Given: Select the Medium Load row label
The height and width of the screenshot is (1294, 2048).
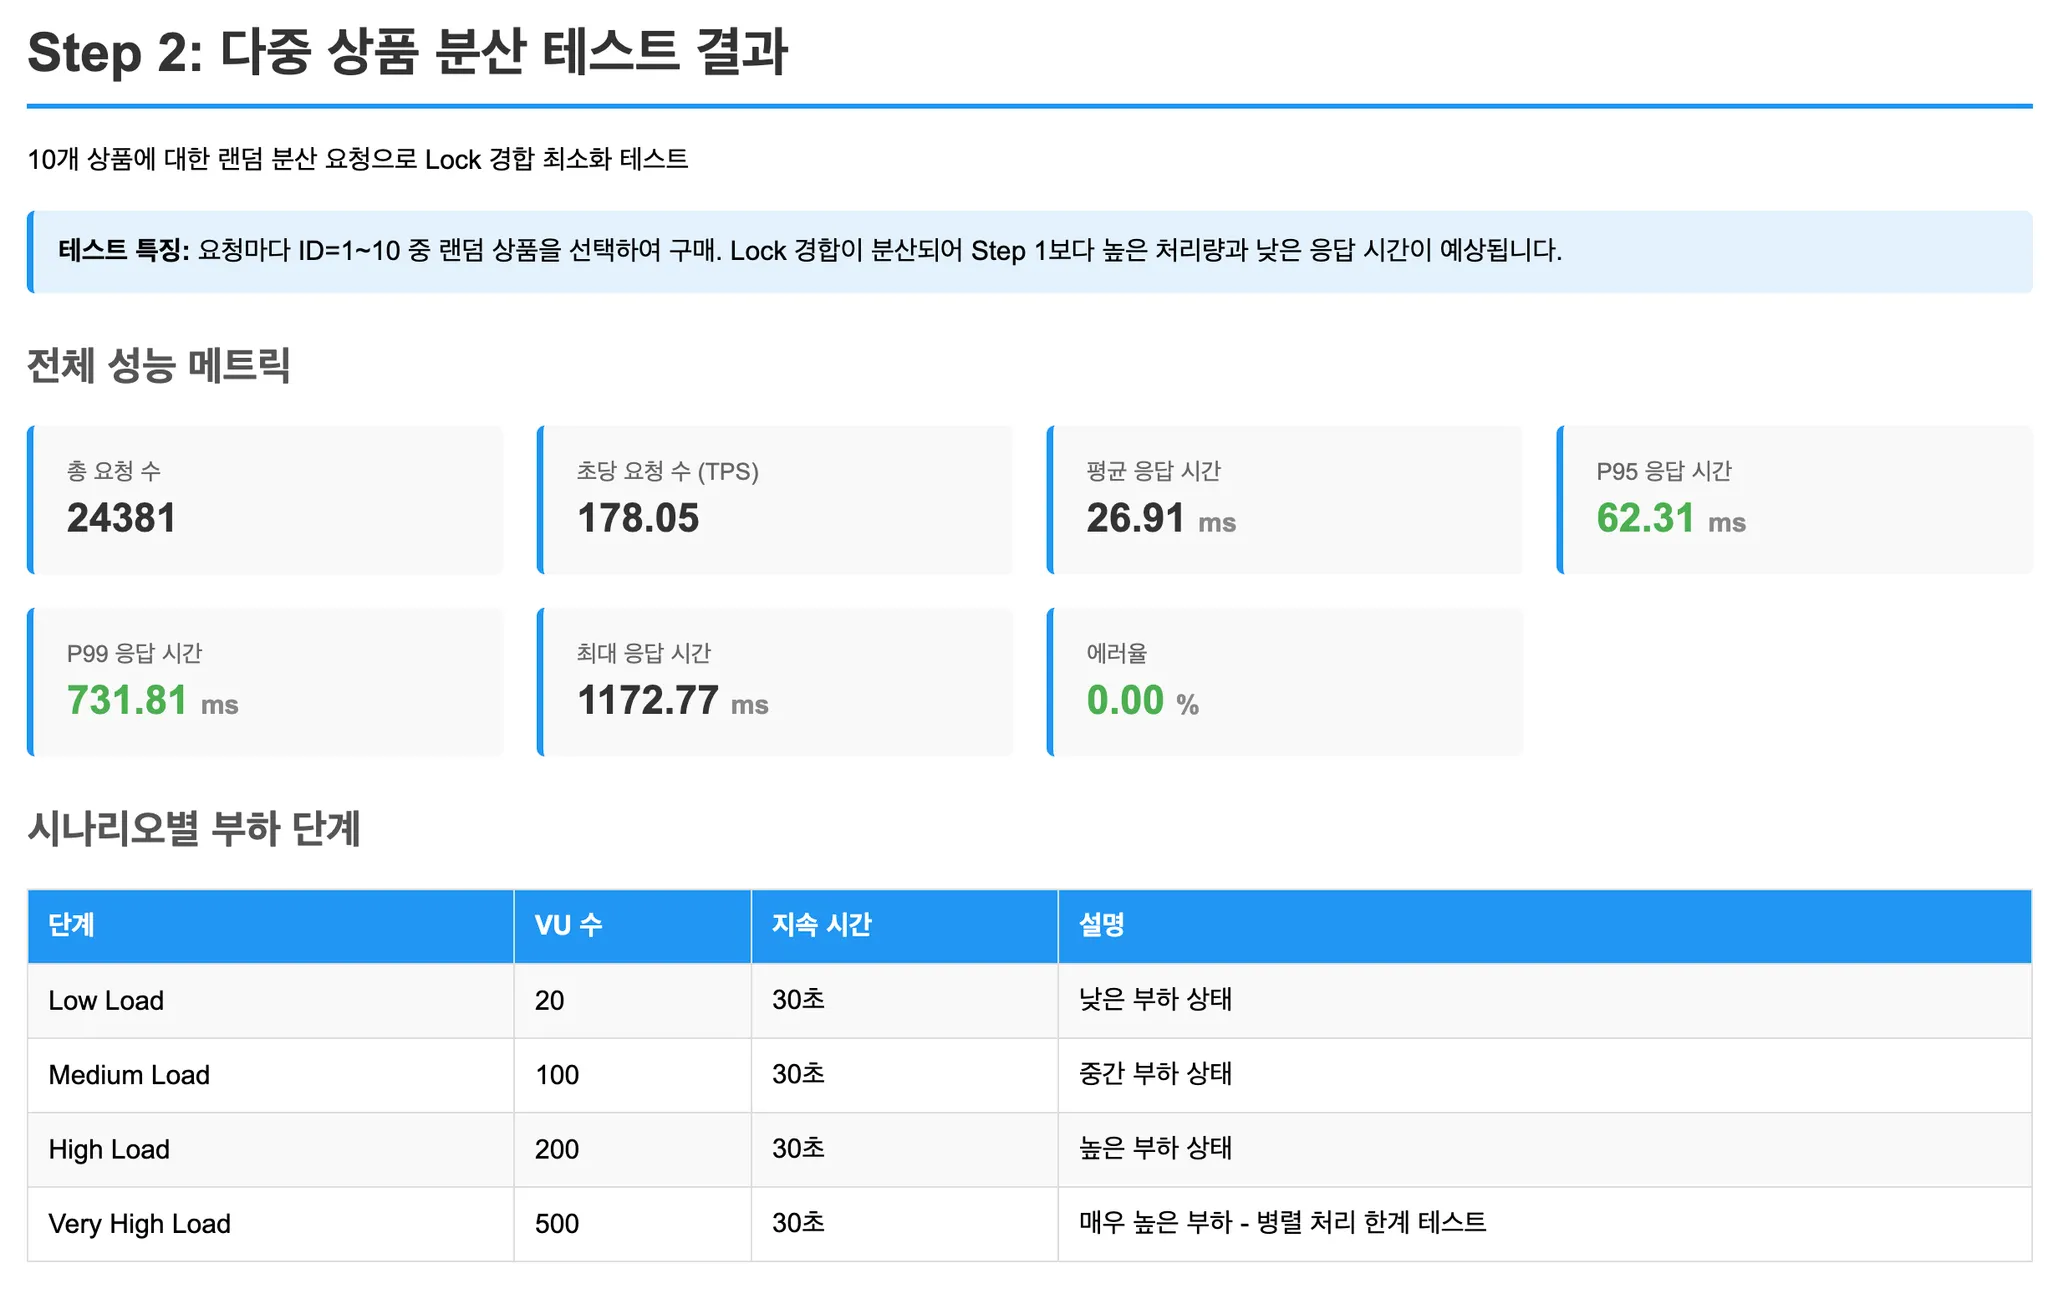Looking at the screenshot, I should point(129,1075).
